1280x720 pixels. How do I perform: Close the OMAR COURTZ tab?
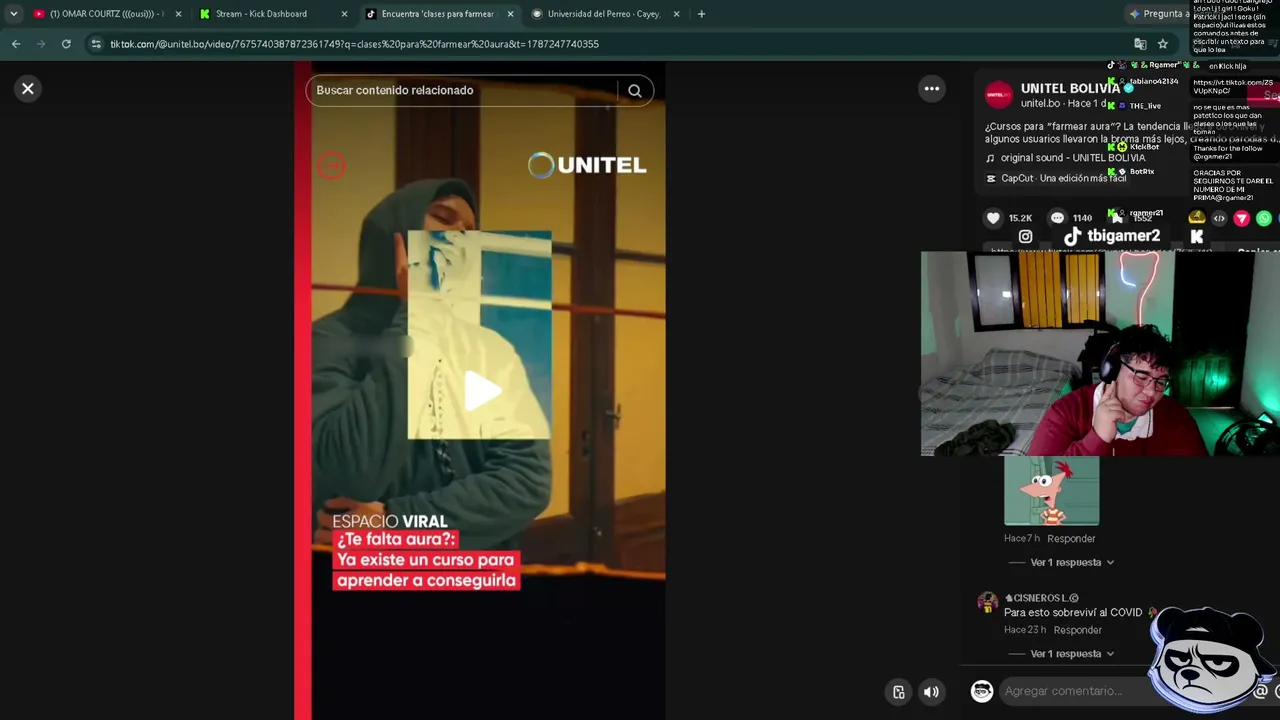[178, 14]
